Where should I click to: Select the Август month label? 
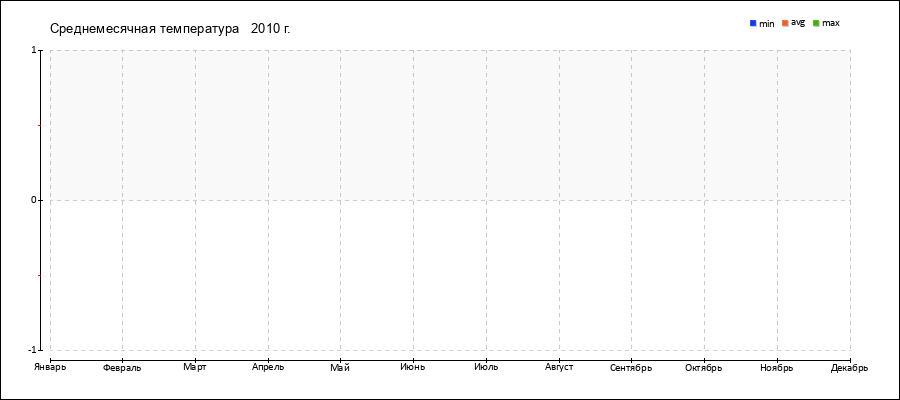pyautogui.click(x=559, y=367)
